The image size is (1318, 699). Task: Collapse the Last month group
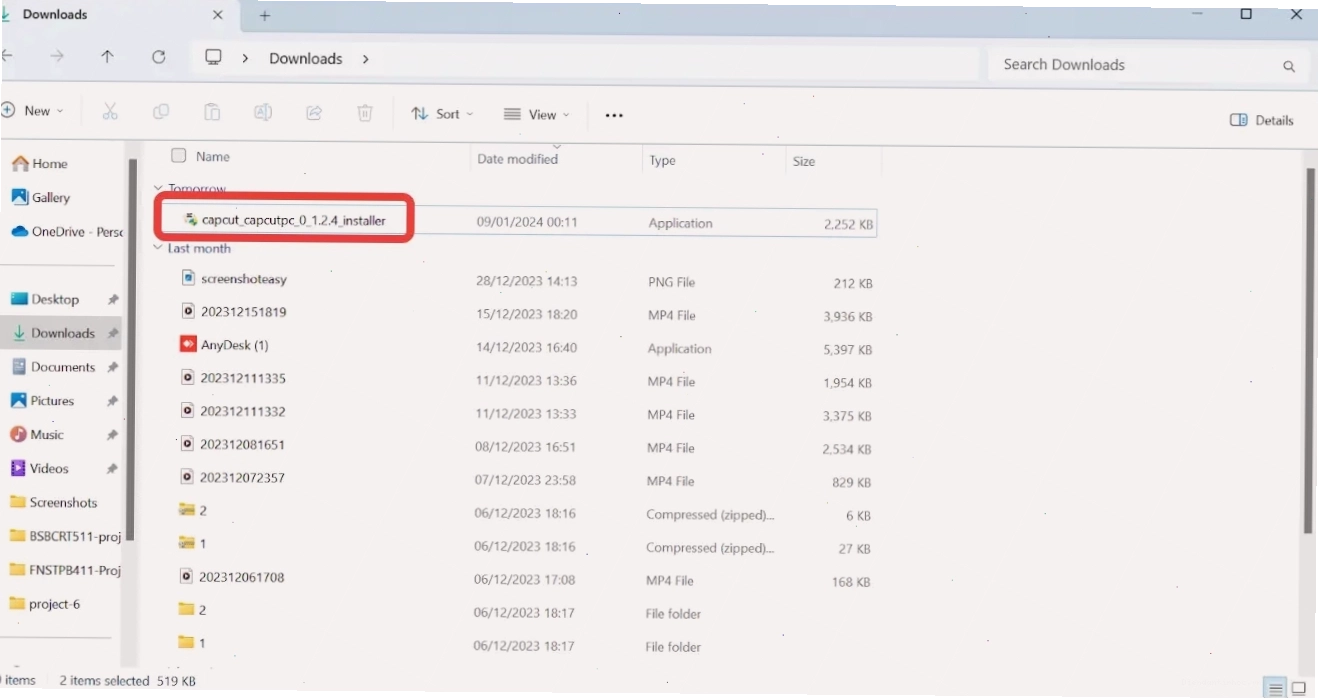(158, 248)
